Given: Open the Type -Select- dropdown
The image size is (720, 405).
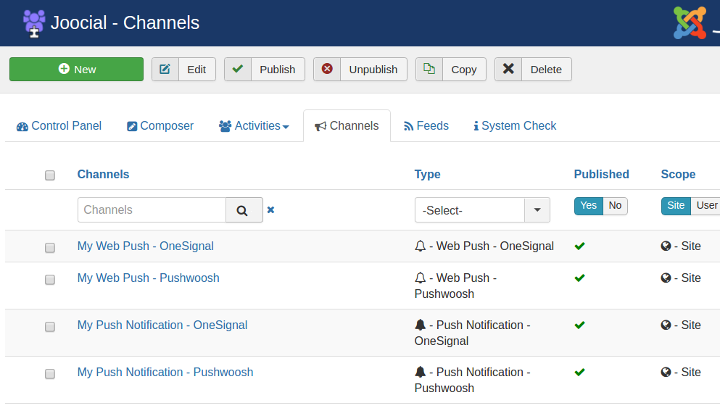Looking at the screenshot, I should tap(482, 210).
